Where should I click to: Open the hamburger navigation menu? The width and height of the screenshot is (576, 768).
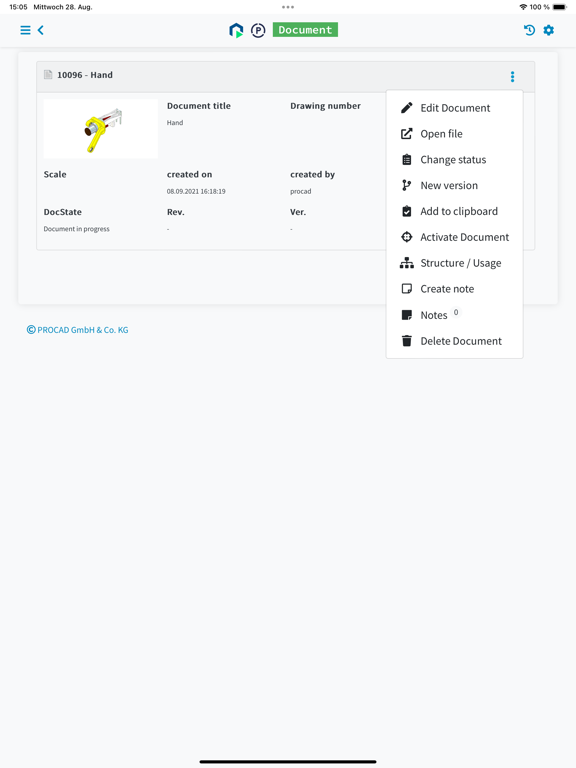click(x=25, y=30)
